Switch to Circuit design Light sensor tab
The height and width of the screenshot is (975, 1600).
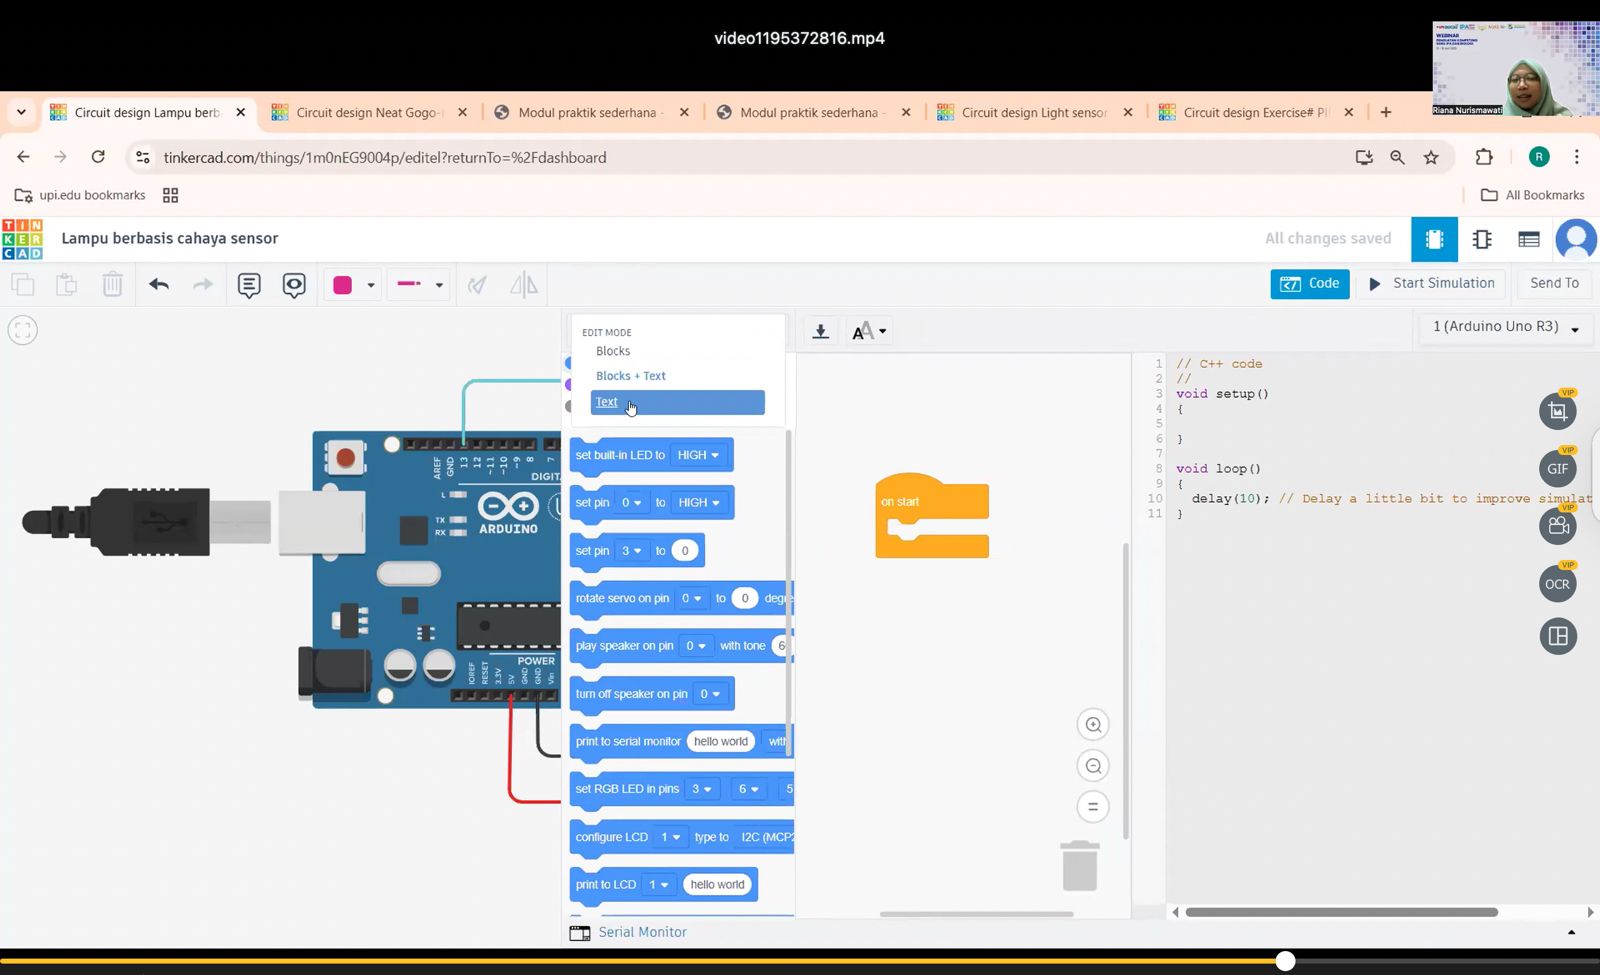(1034, 113)
